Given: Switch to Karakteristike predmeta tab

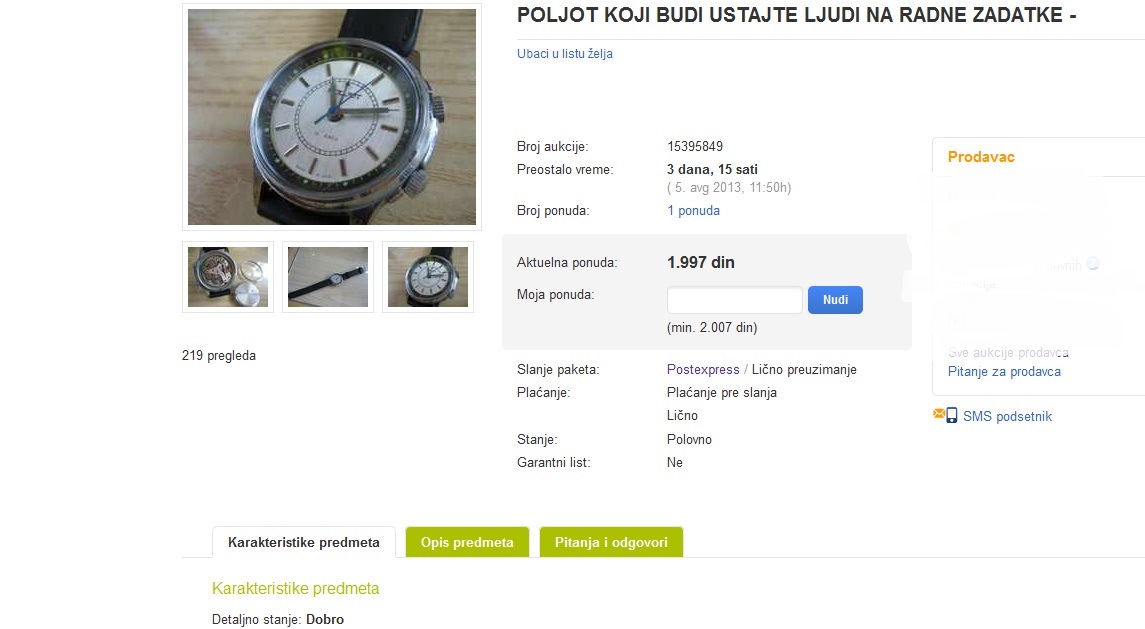Looking at the screenshot, I should point(304,542).
